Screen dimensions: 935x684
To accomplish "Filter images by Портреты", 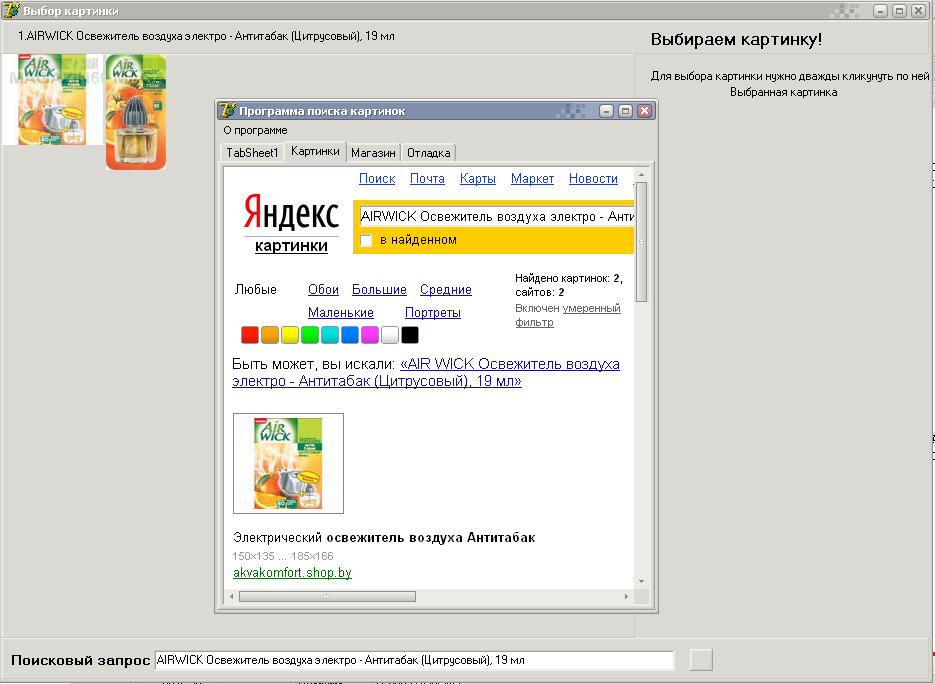I will click(x=433, y=312).
